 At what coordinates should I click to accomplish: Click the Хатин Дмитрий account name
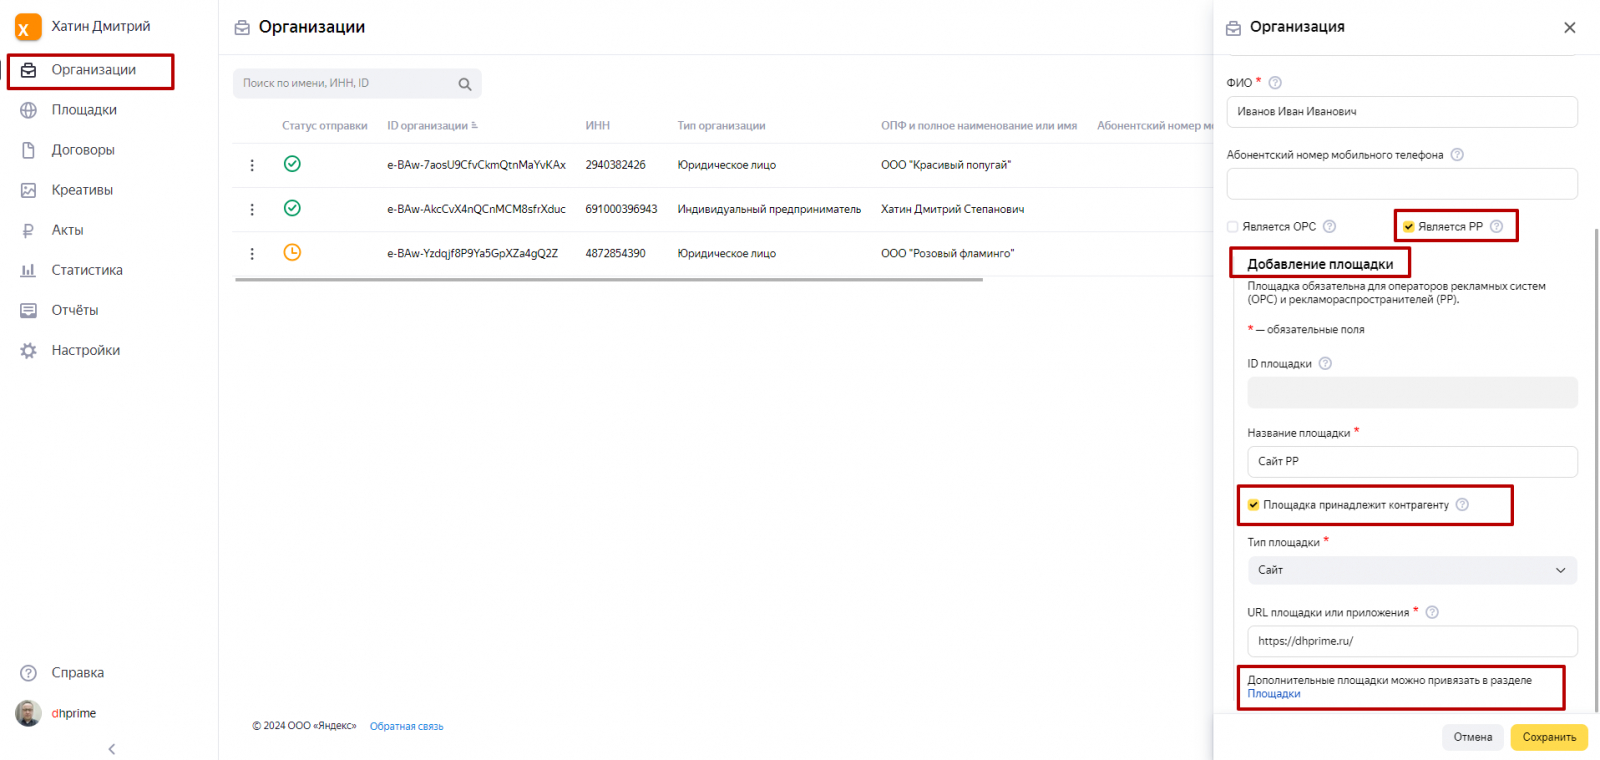(x=101, y=26)
